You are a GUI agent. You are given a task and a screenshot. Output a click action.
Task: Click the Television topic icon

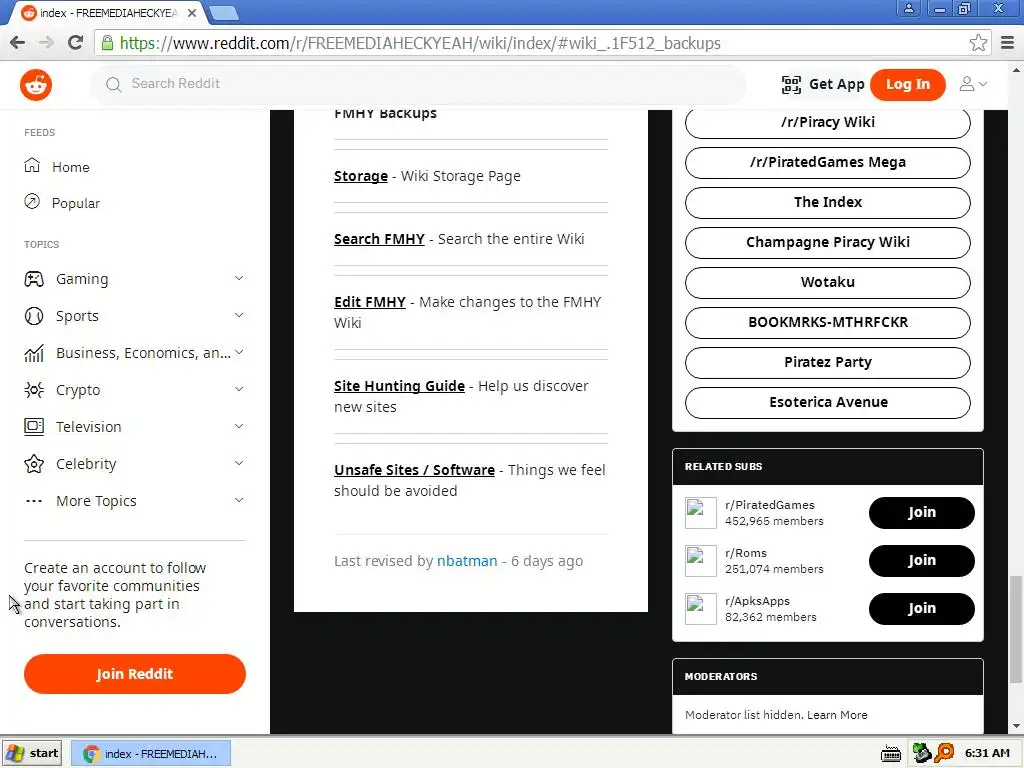pos(34,426)
